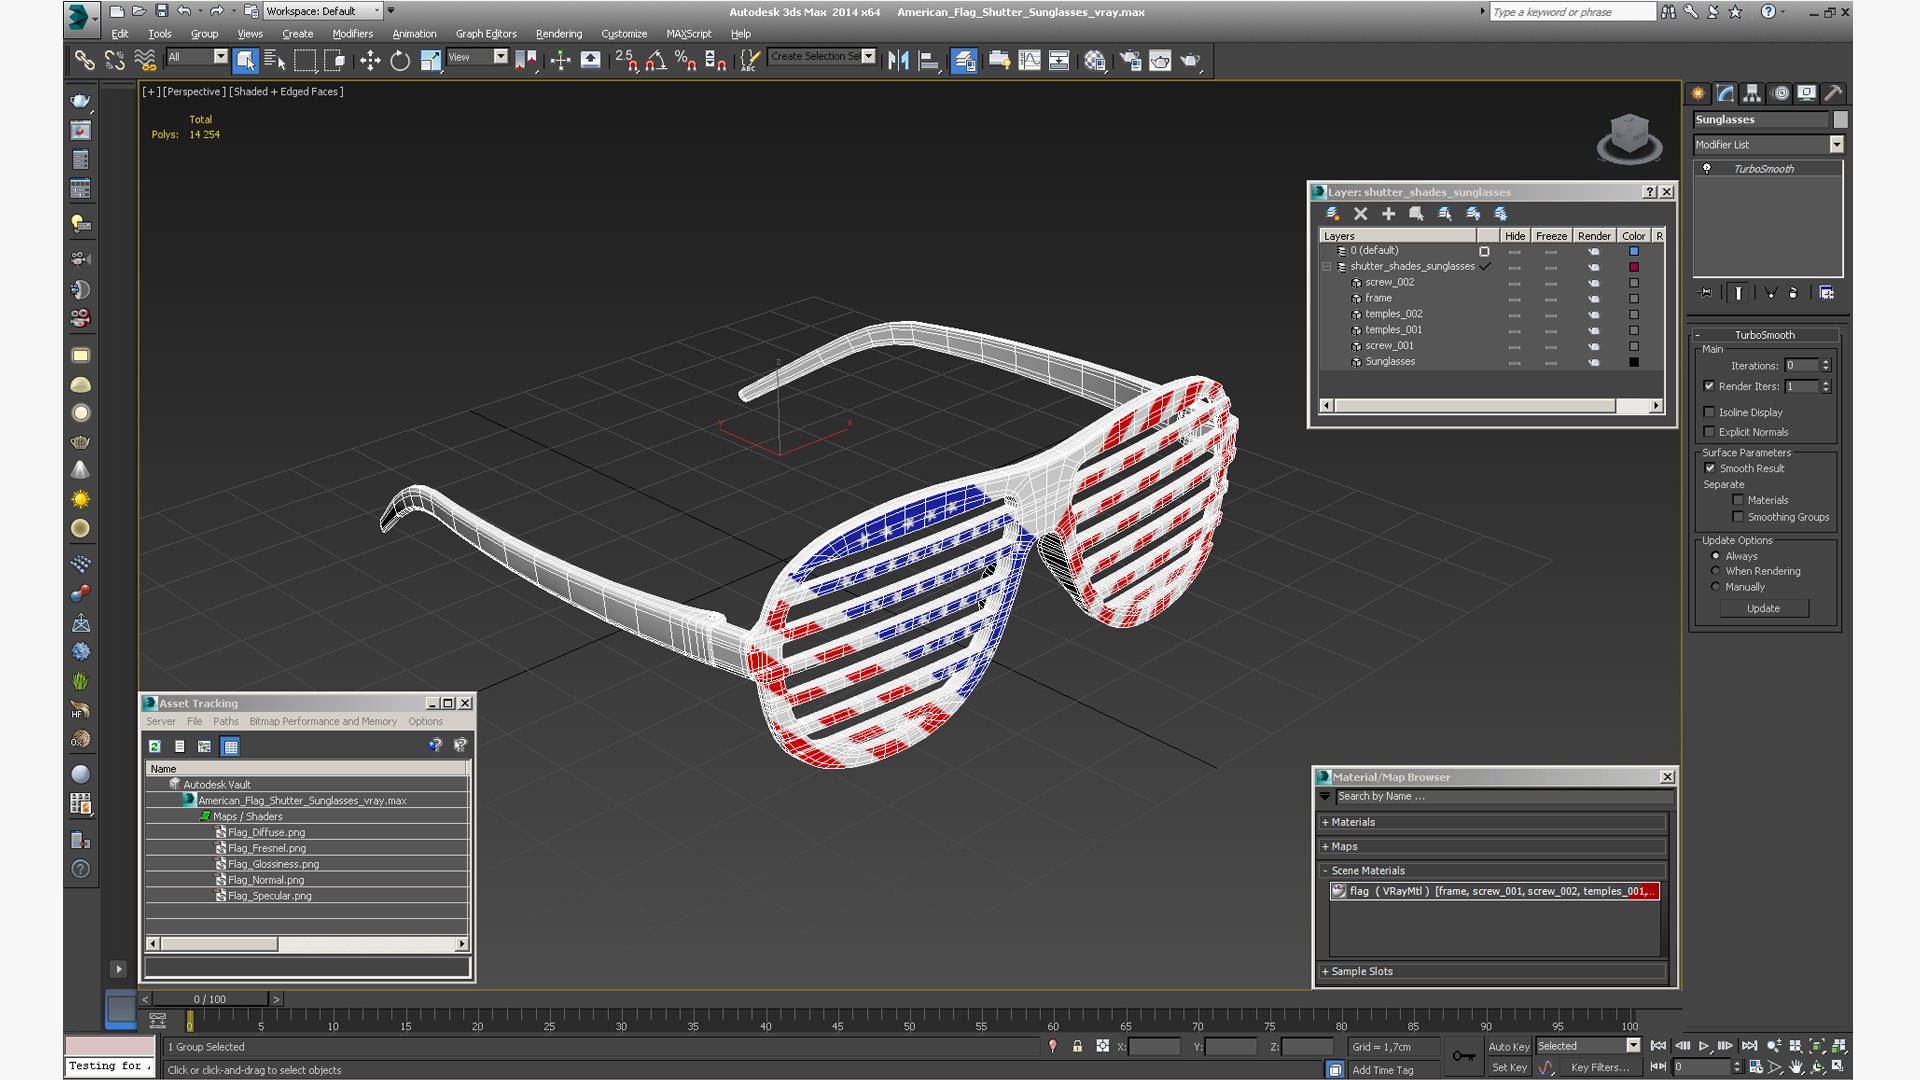Open the Rendering menu

pyautogui.click(x=558, y=34)
